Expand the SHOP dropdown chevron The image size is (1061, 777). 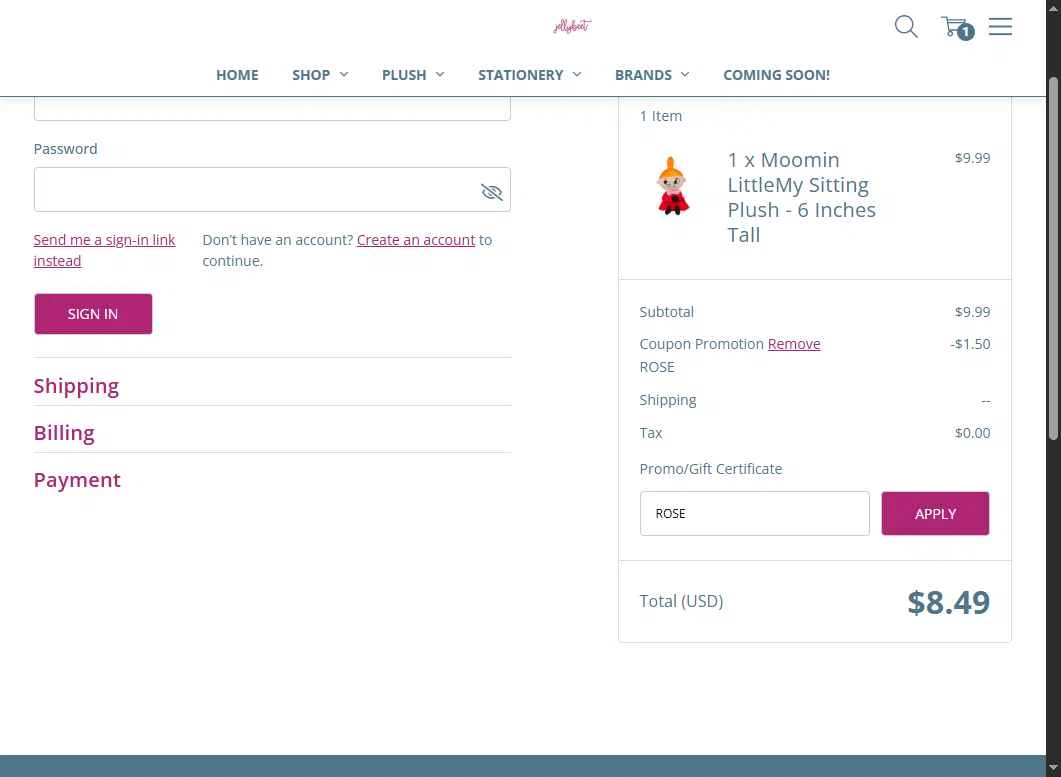(344, 74)
